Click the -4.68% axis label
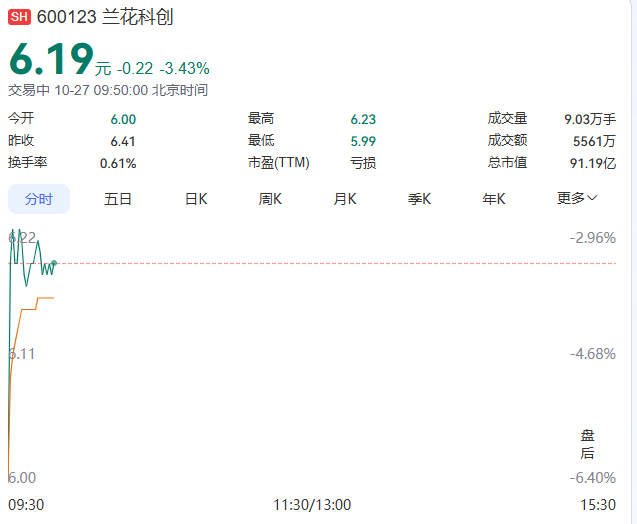637x524 pixels. pos(593,354)
